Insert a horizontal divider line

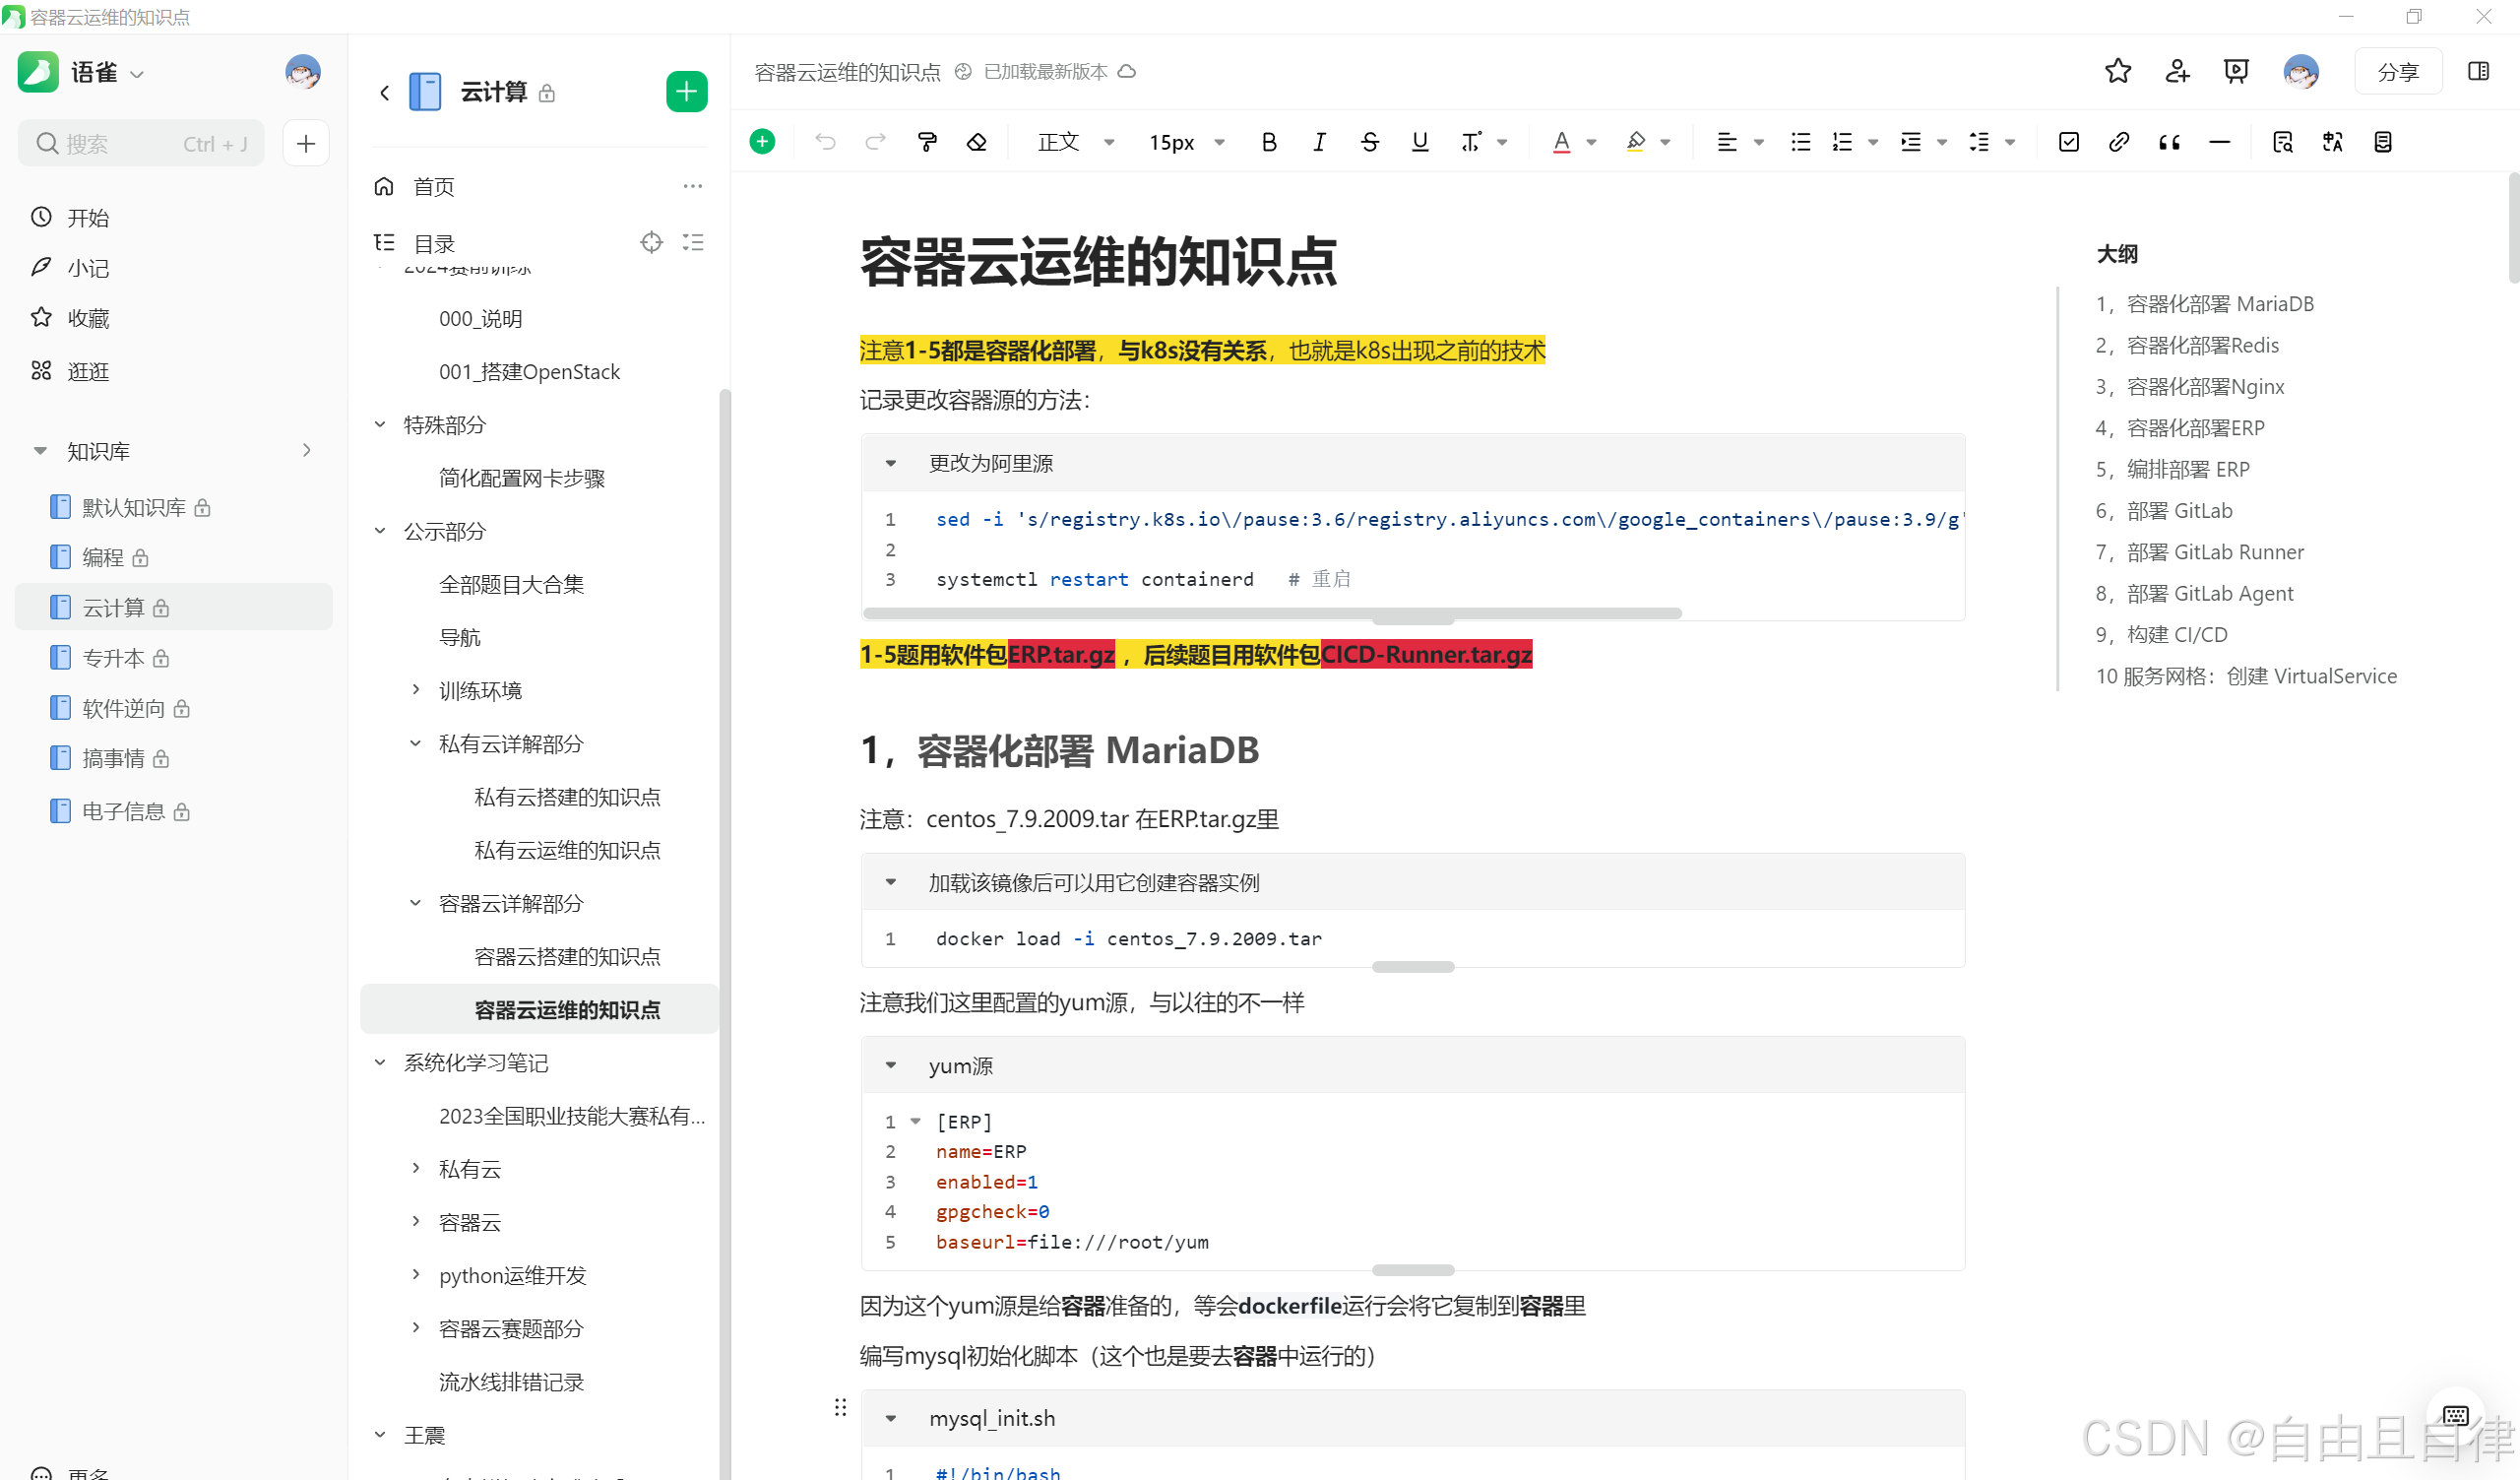coord(2219,142)
